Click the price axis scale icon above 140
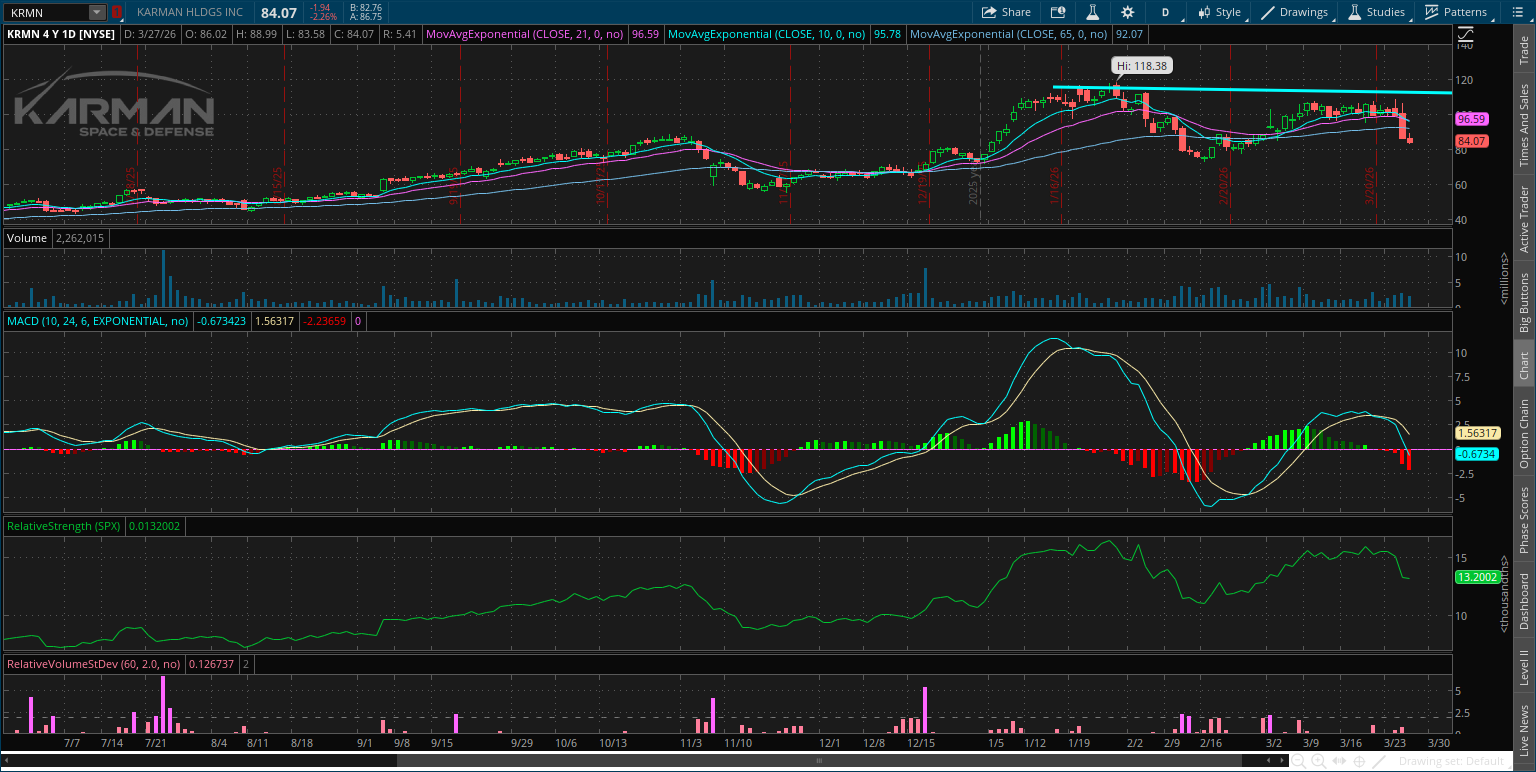The height and width of the screenshot is (772, 1536). pyautogui.click(x=1465, y=35)
